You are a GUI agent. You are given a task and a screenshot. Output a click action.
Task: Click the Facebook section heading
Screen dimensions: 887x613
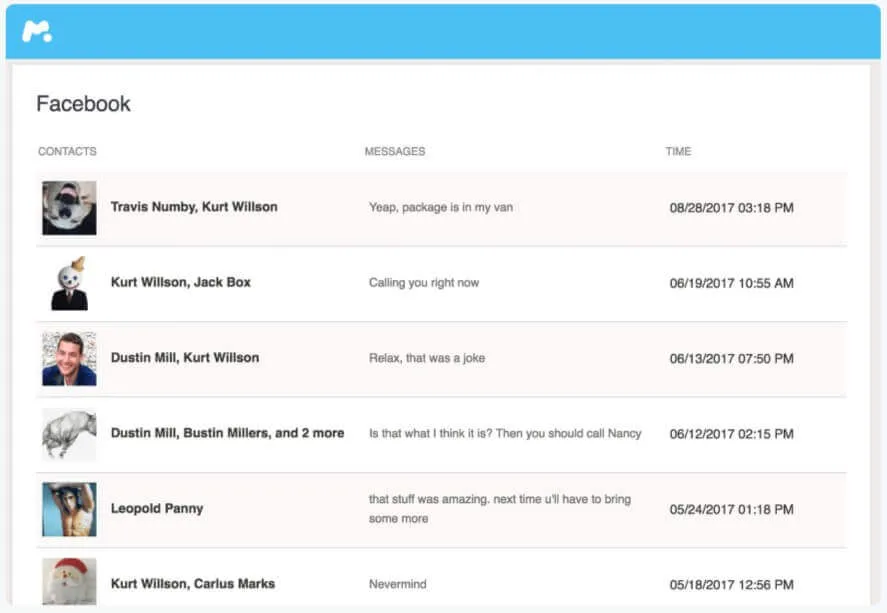tap(84, 104)
